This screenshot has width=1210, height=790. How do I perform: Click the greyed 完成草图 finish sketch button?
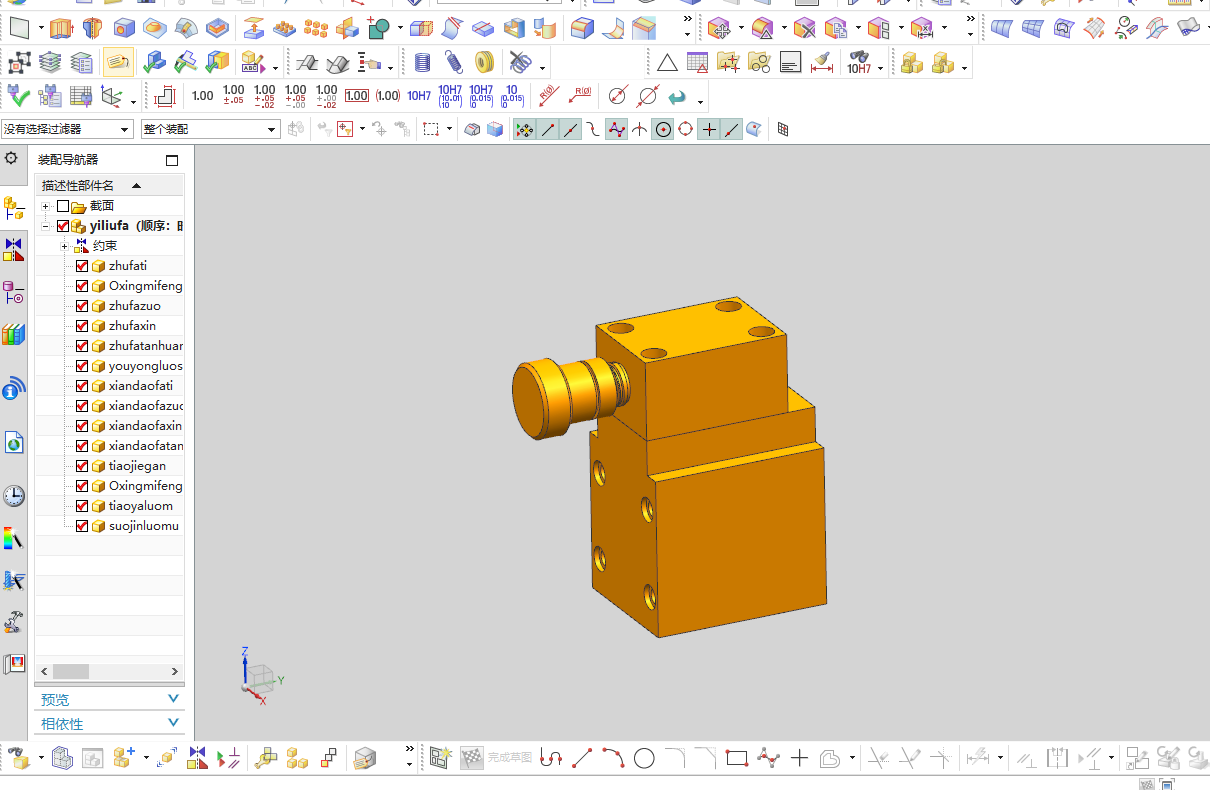497,758
